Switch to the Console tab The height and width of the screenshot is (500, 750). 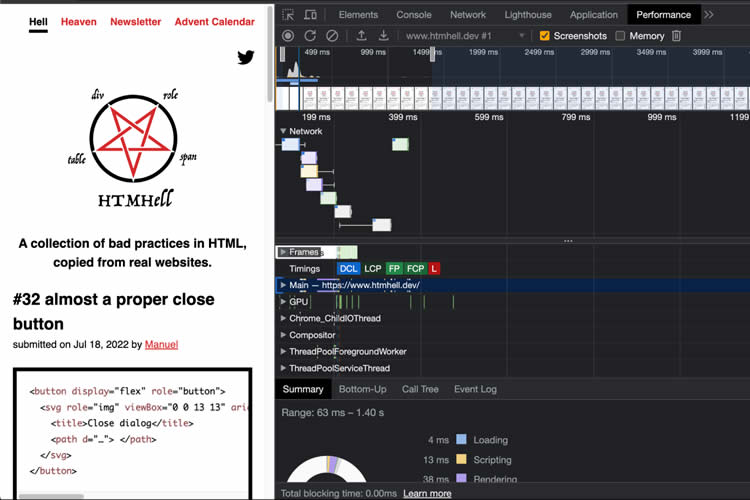pos(414,15)
